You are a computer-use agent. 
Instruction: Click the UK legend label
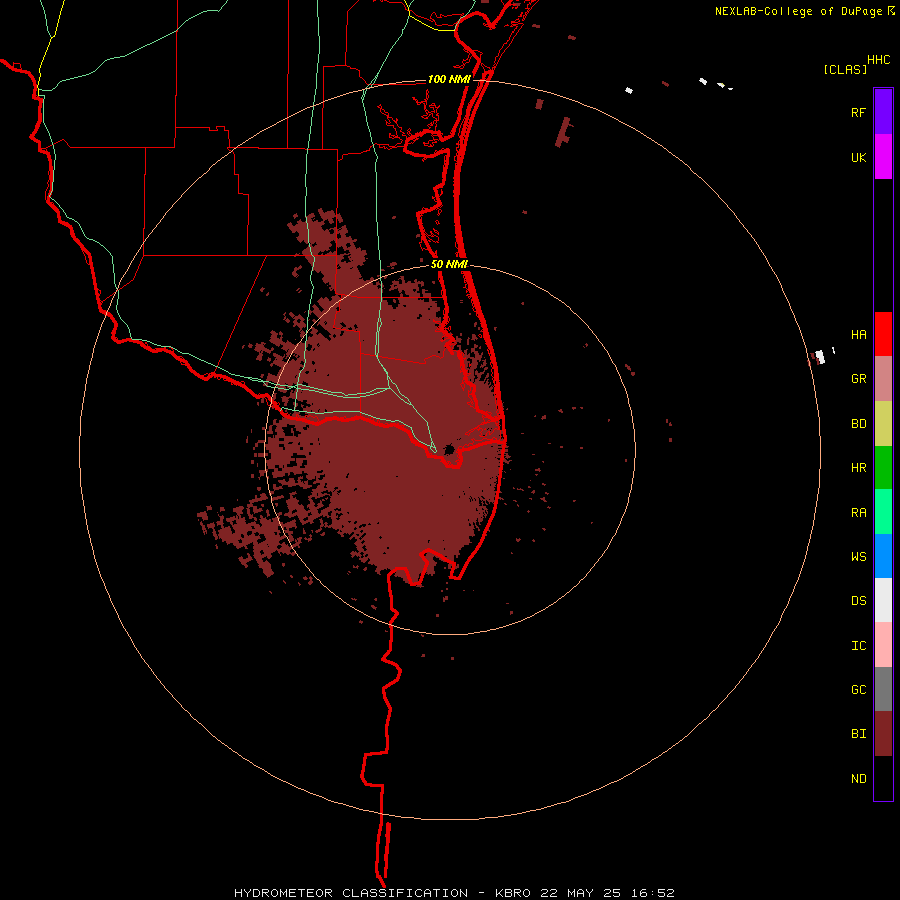(x=859, y=157)
